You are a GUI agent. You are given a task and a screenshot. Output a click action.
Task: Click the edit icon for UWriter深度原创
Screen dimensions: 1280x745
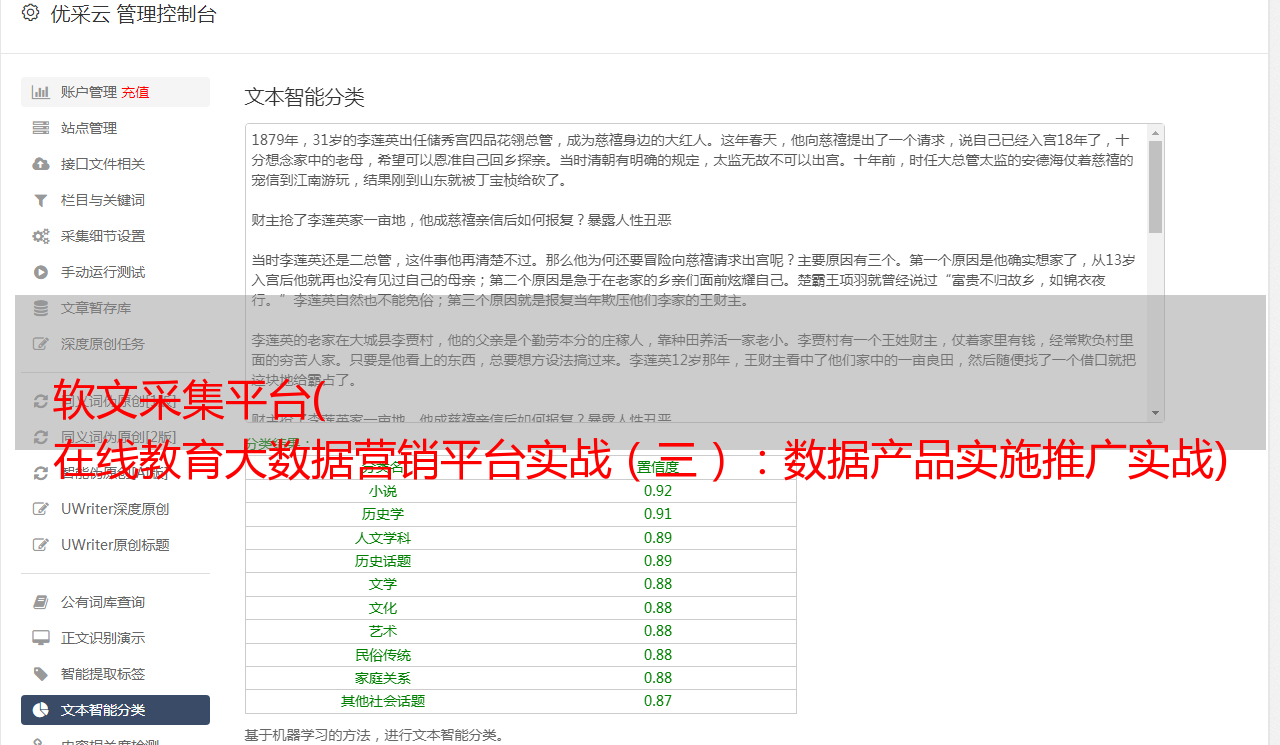click(x=41, y=509)
